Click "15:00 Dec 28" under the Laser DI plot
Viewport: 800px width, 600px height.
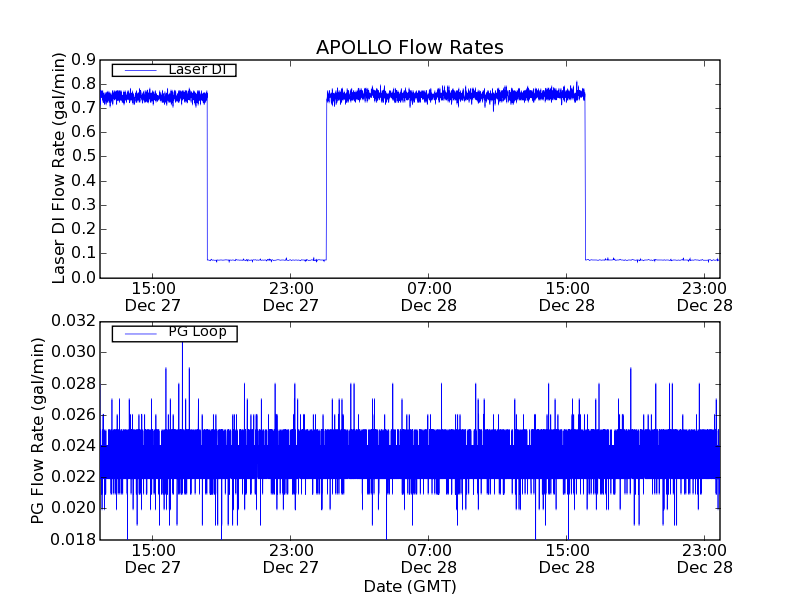pos(567,297)
